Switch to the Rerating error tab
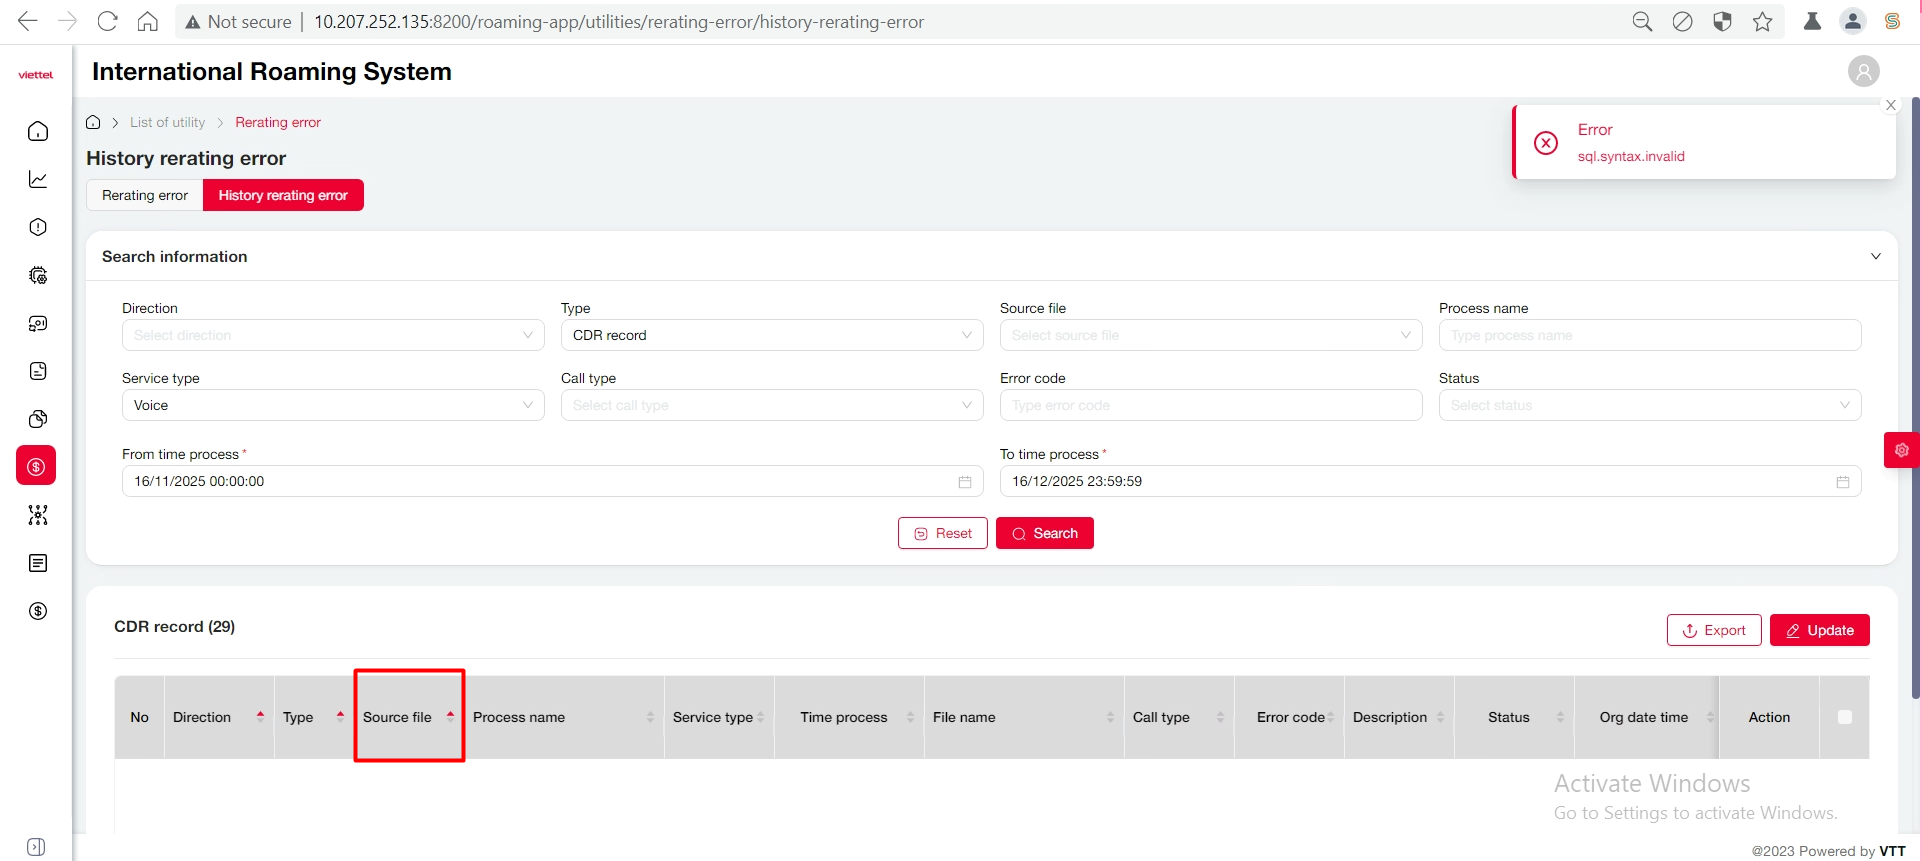Viewport: 1922px width, 861px height. coord(145,195)
